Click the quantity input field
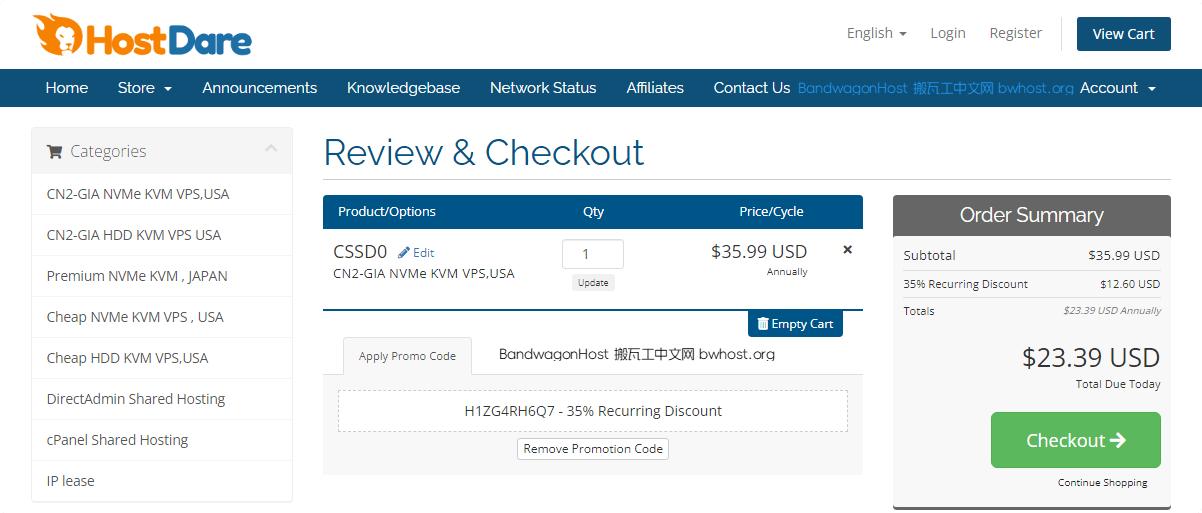The image size is (1202, 513). click(x=593, y=254)
